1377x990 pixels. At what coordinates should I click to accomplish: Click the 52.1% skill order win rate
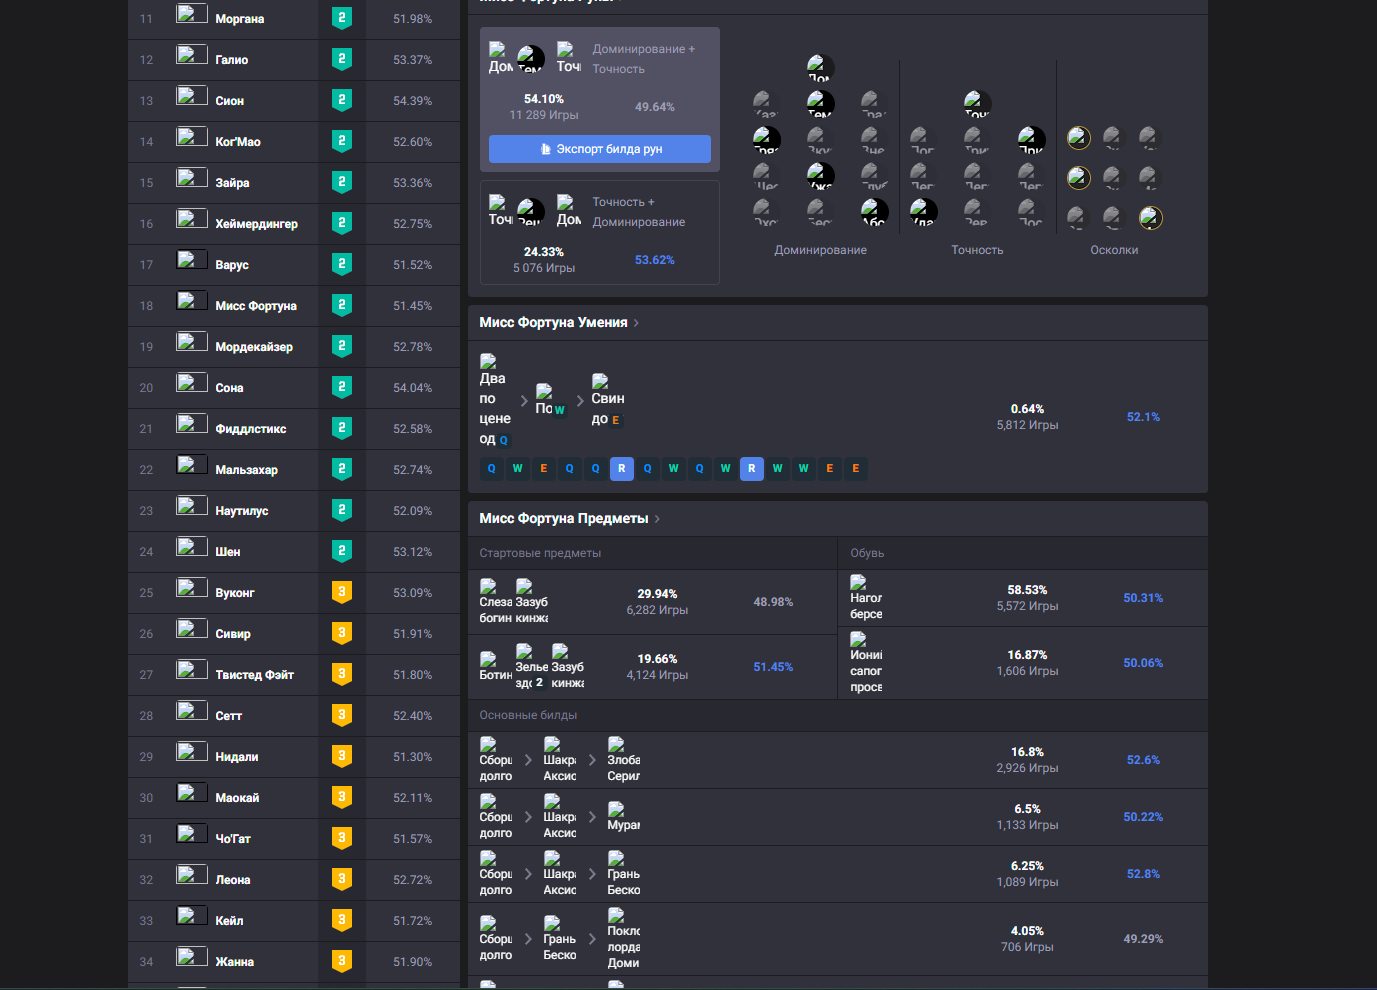coord(1143,417)
